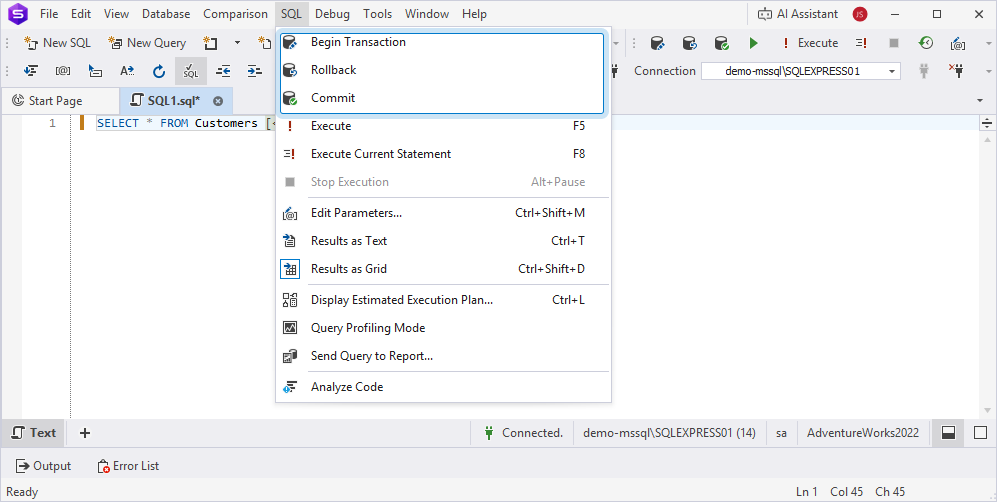Click the [@] bracket toolbar icon
997x502 pixels.
click(63, 71)
